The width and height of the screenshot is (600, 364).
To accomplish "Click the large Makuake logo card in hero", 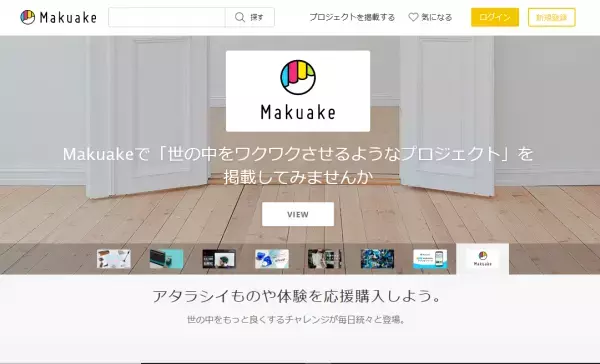I will 298,91.
